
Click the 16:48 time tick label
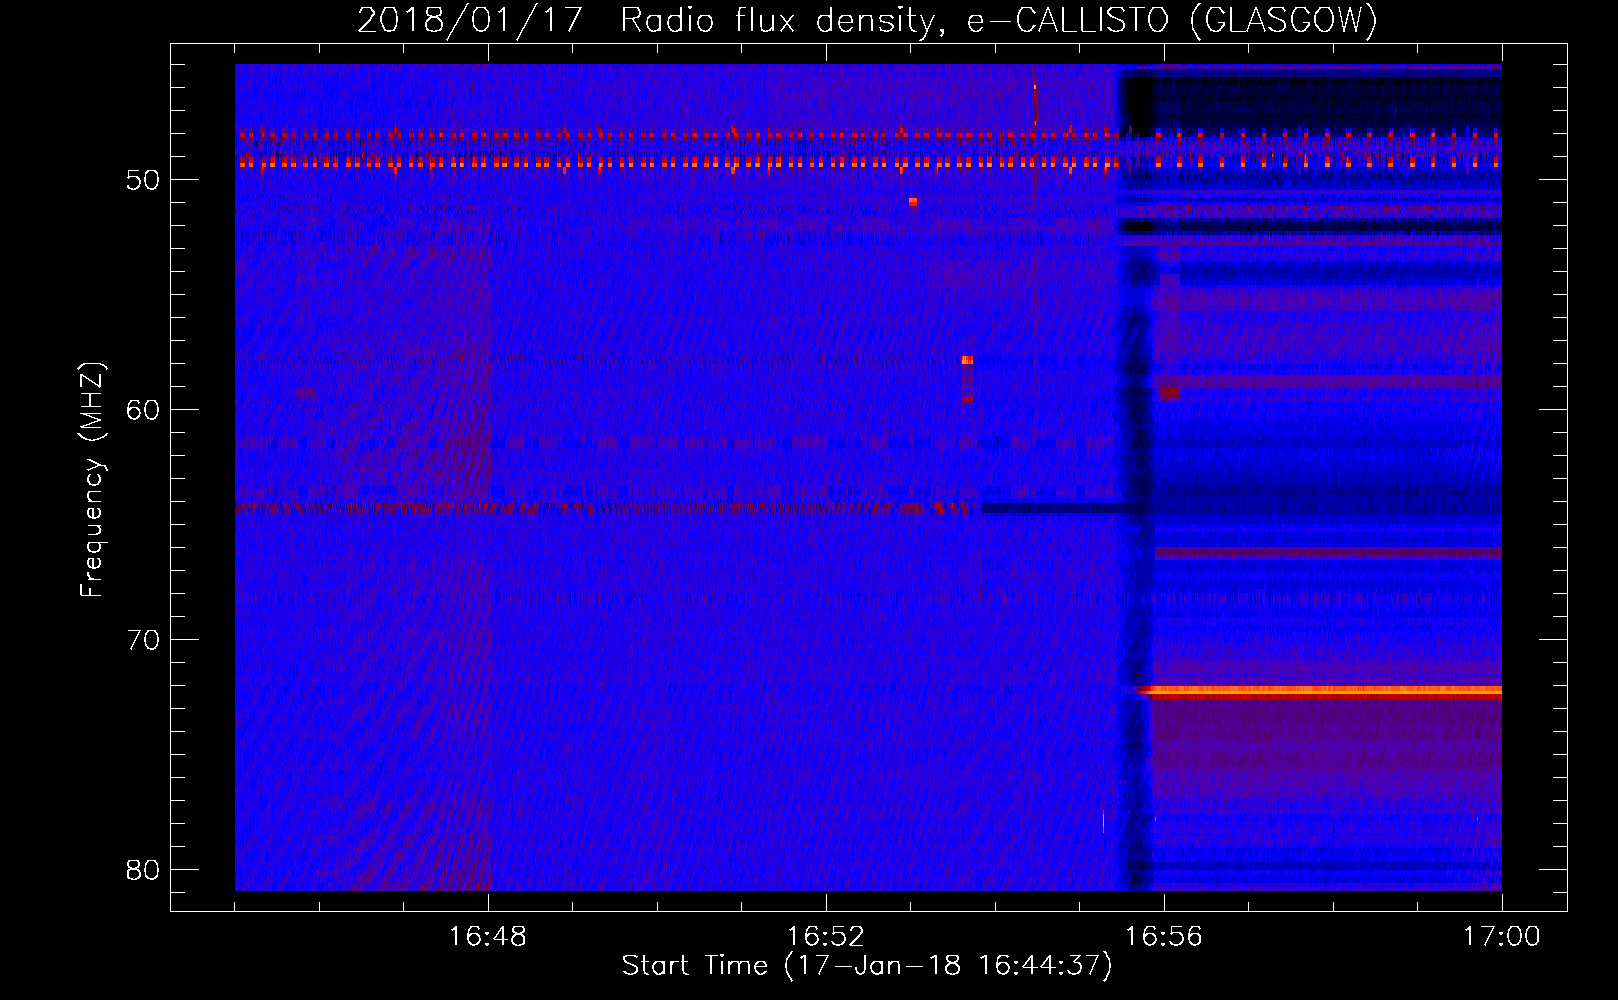(488, 937)
